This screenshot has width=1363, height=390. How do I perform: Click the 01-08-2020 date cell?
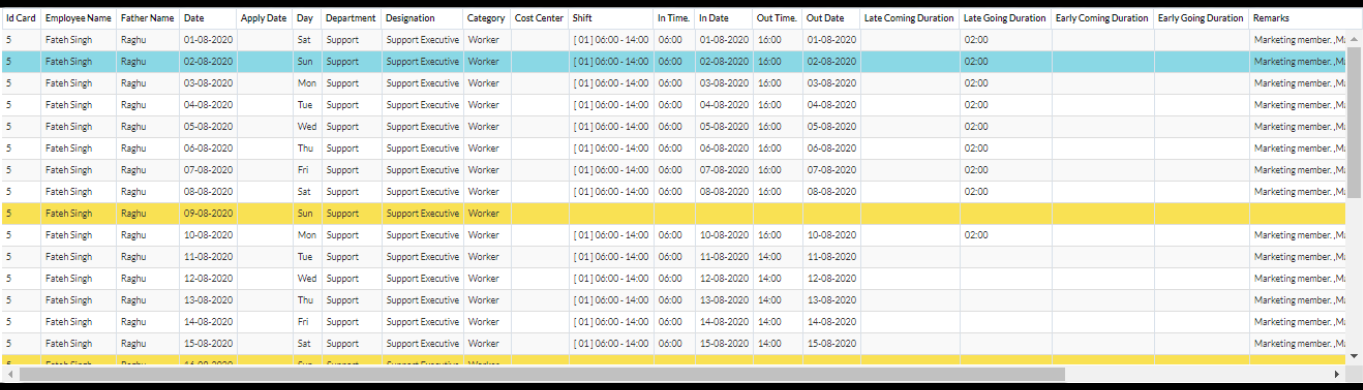click(208, 40)
